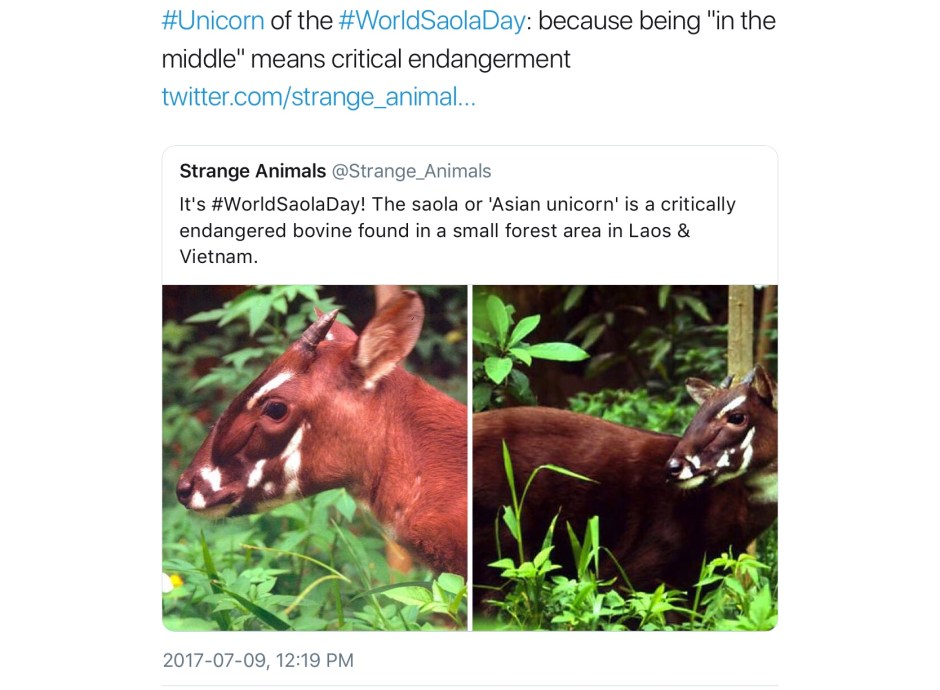Click the word "Vietnam." in the quoted tweet
This screenshot has height=690, width=940.
219,256
